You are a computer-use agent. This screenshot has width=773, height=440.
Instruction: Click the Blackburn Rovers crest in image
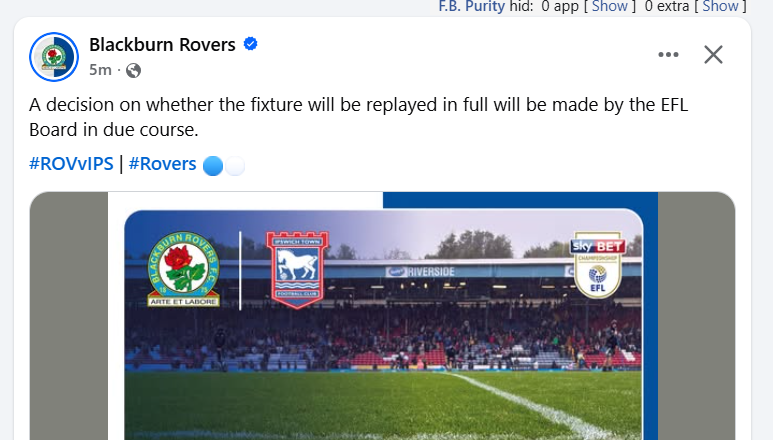pyautogui.click(x=184, y=270)
